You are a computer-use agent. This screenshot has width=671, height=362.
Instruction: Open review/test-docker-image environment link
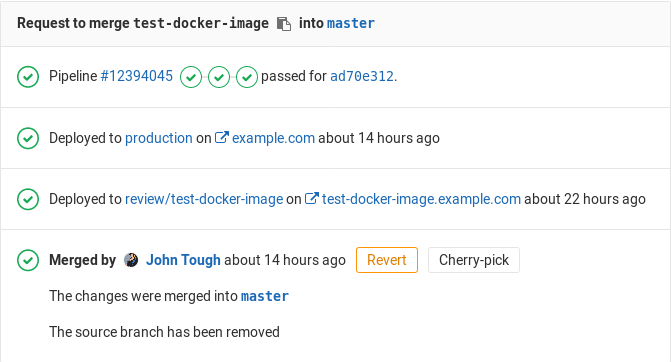pos(204,199)
